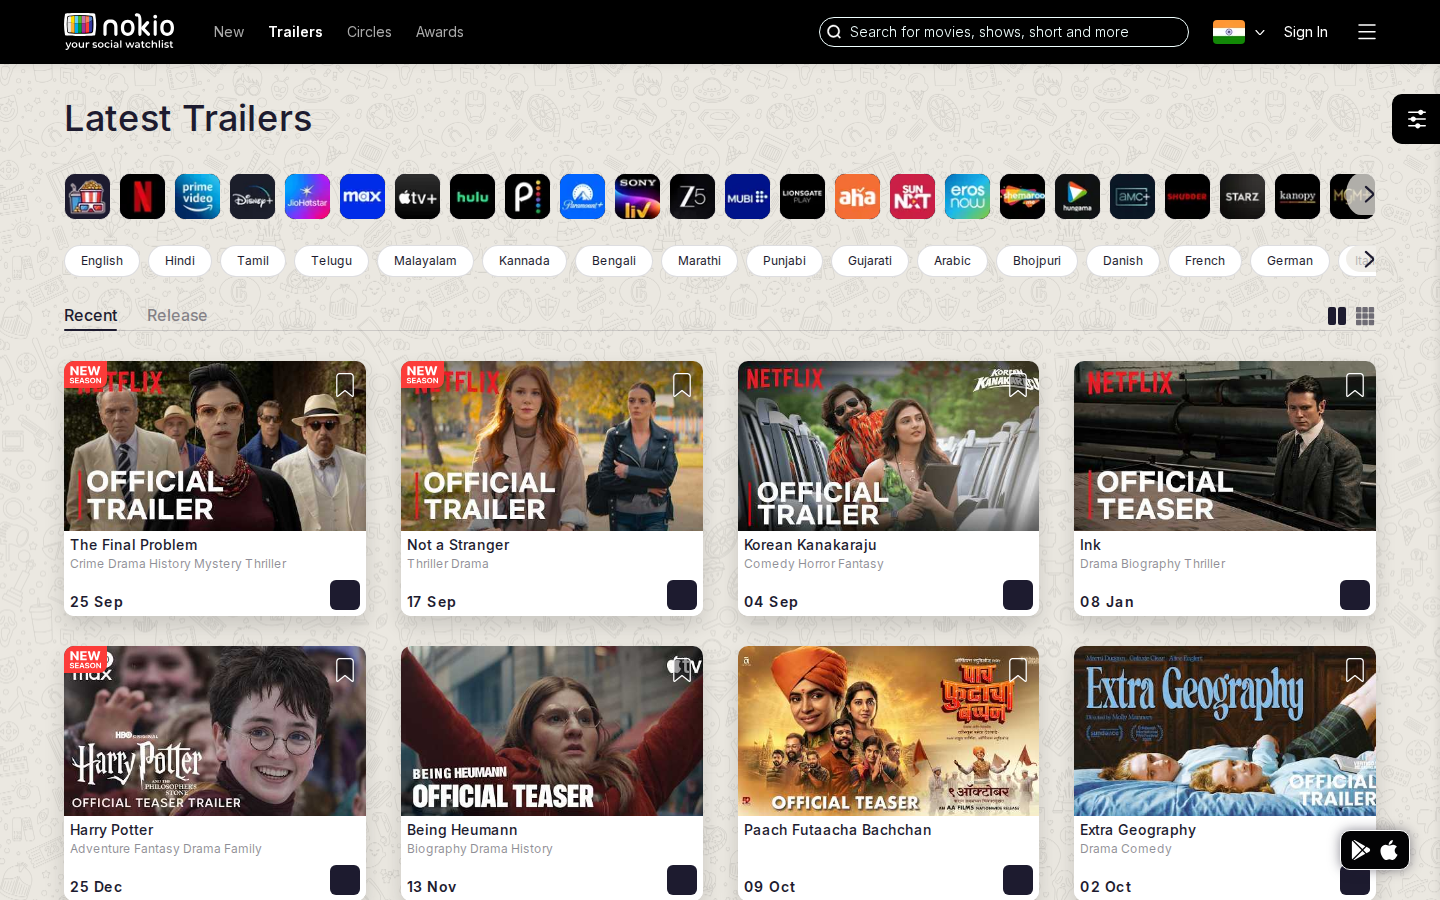Select the Sun NXT provider icon

(912, 197)
